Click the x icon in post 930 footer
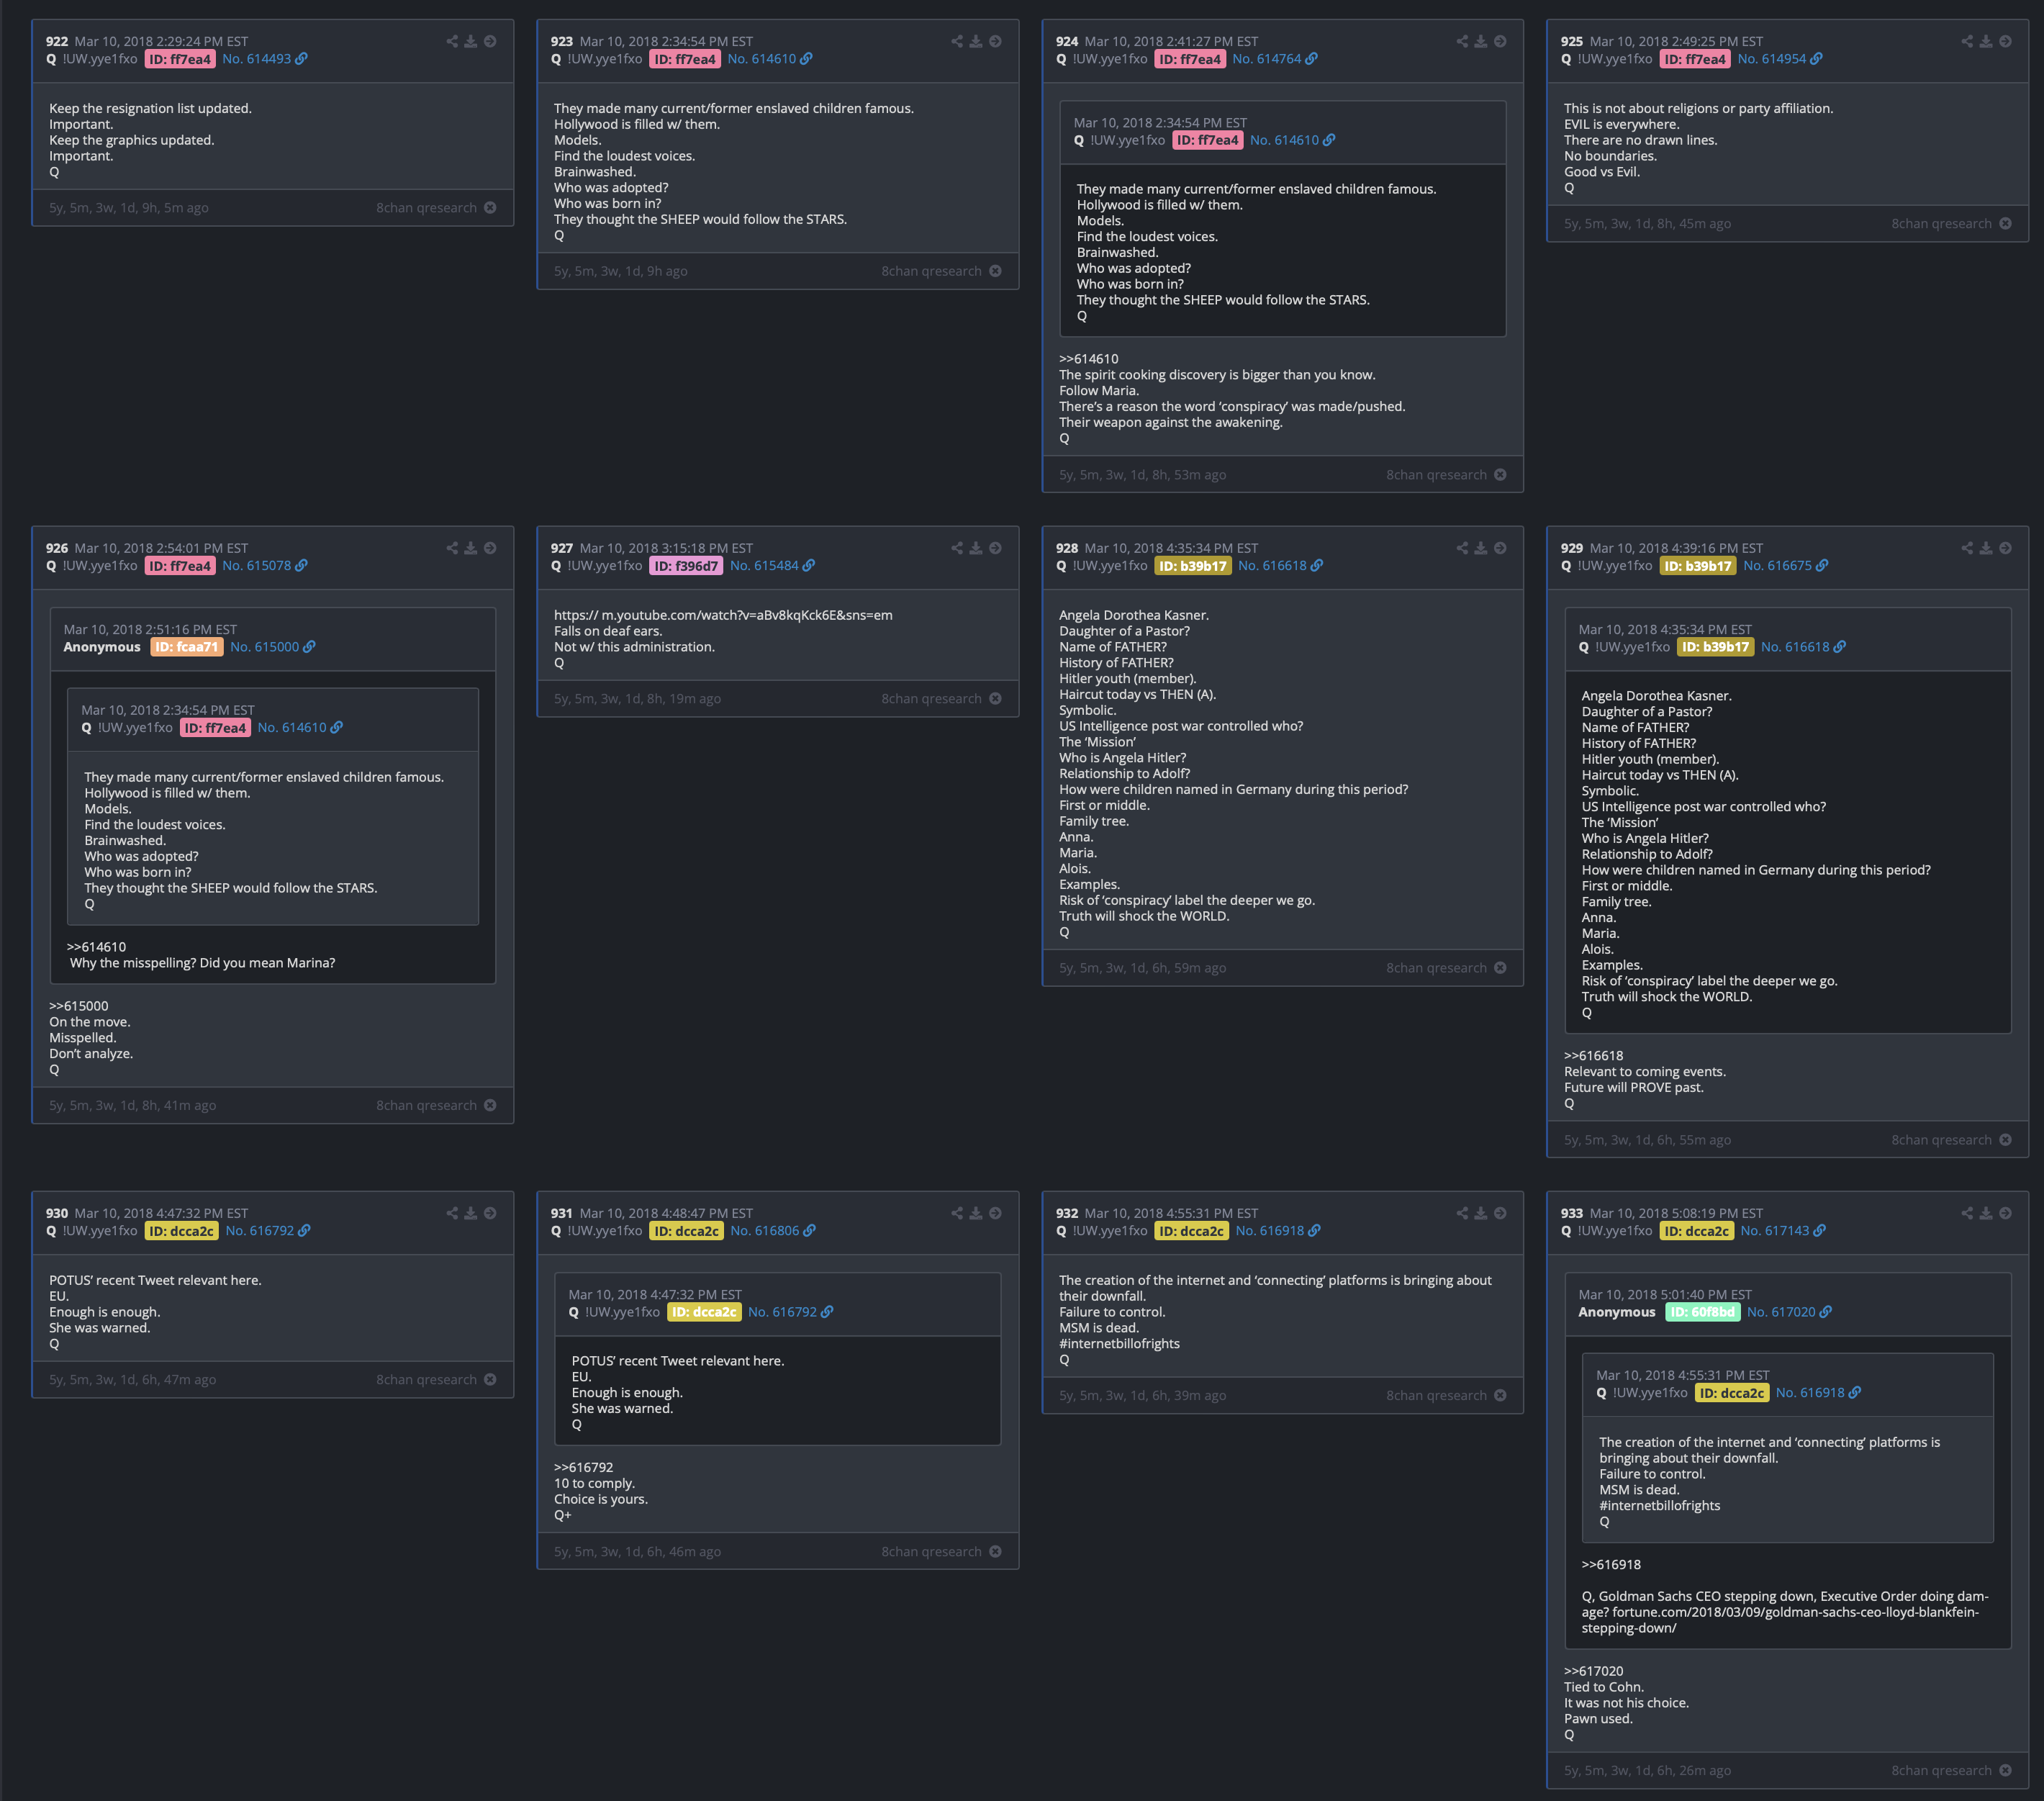 click(490, 1380)
